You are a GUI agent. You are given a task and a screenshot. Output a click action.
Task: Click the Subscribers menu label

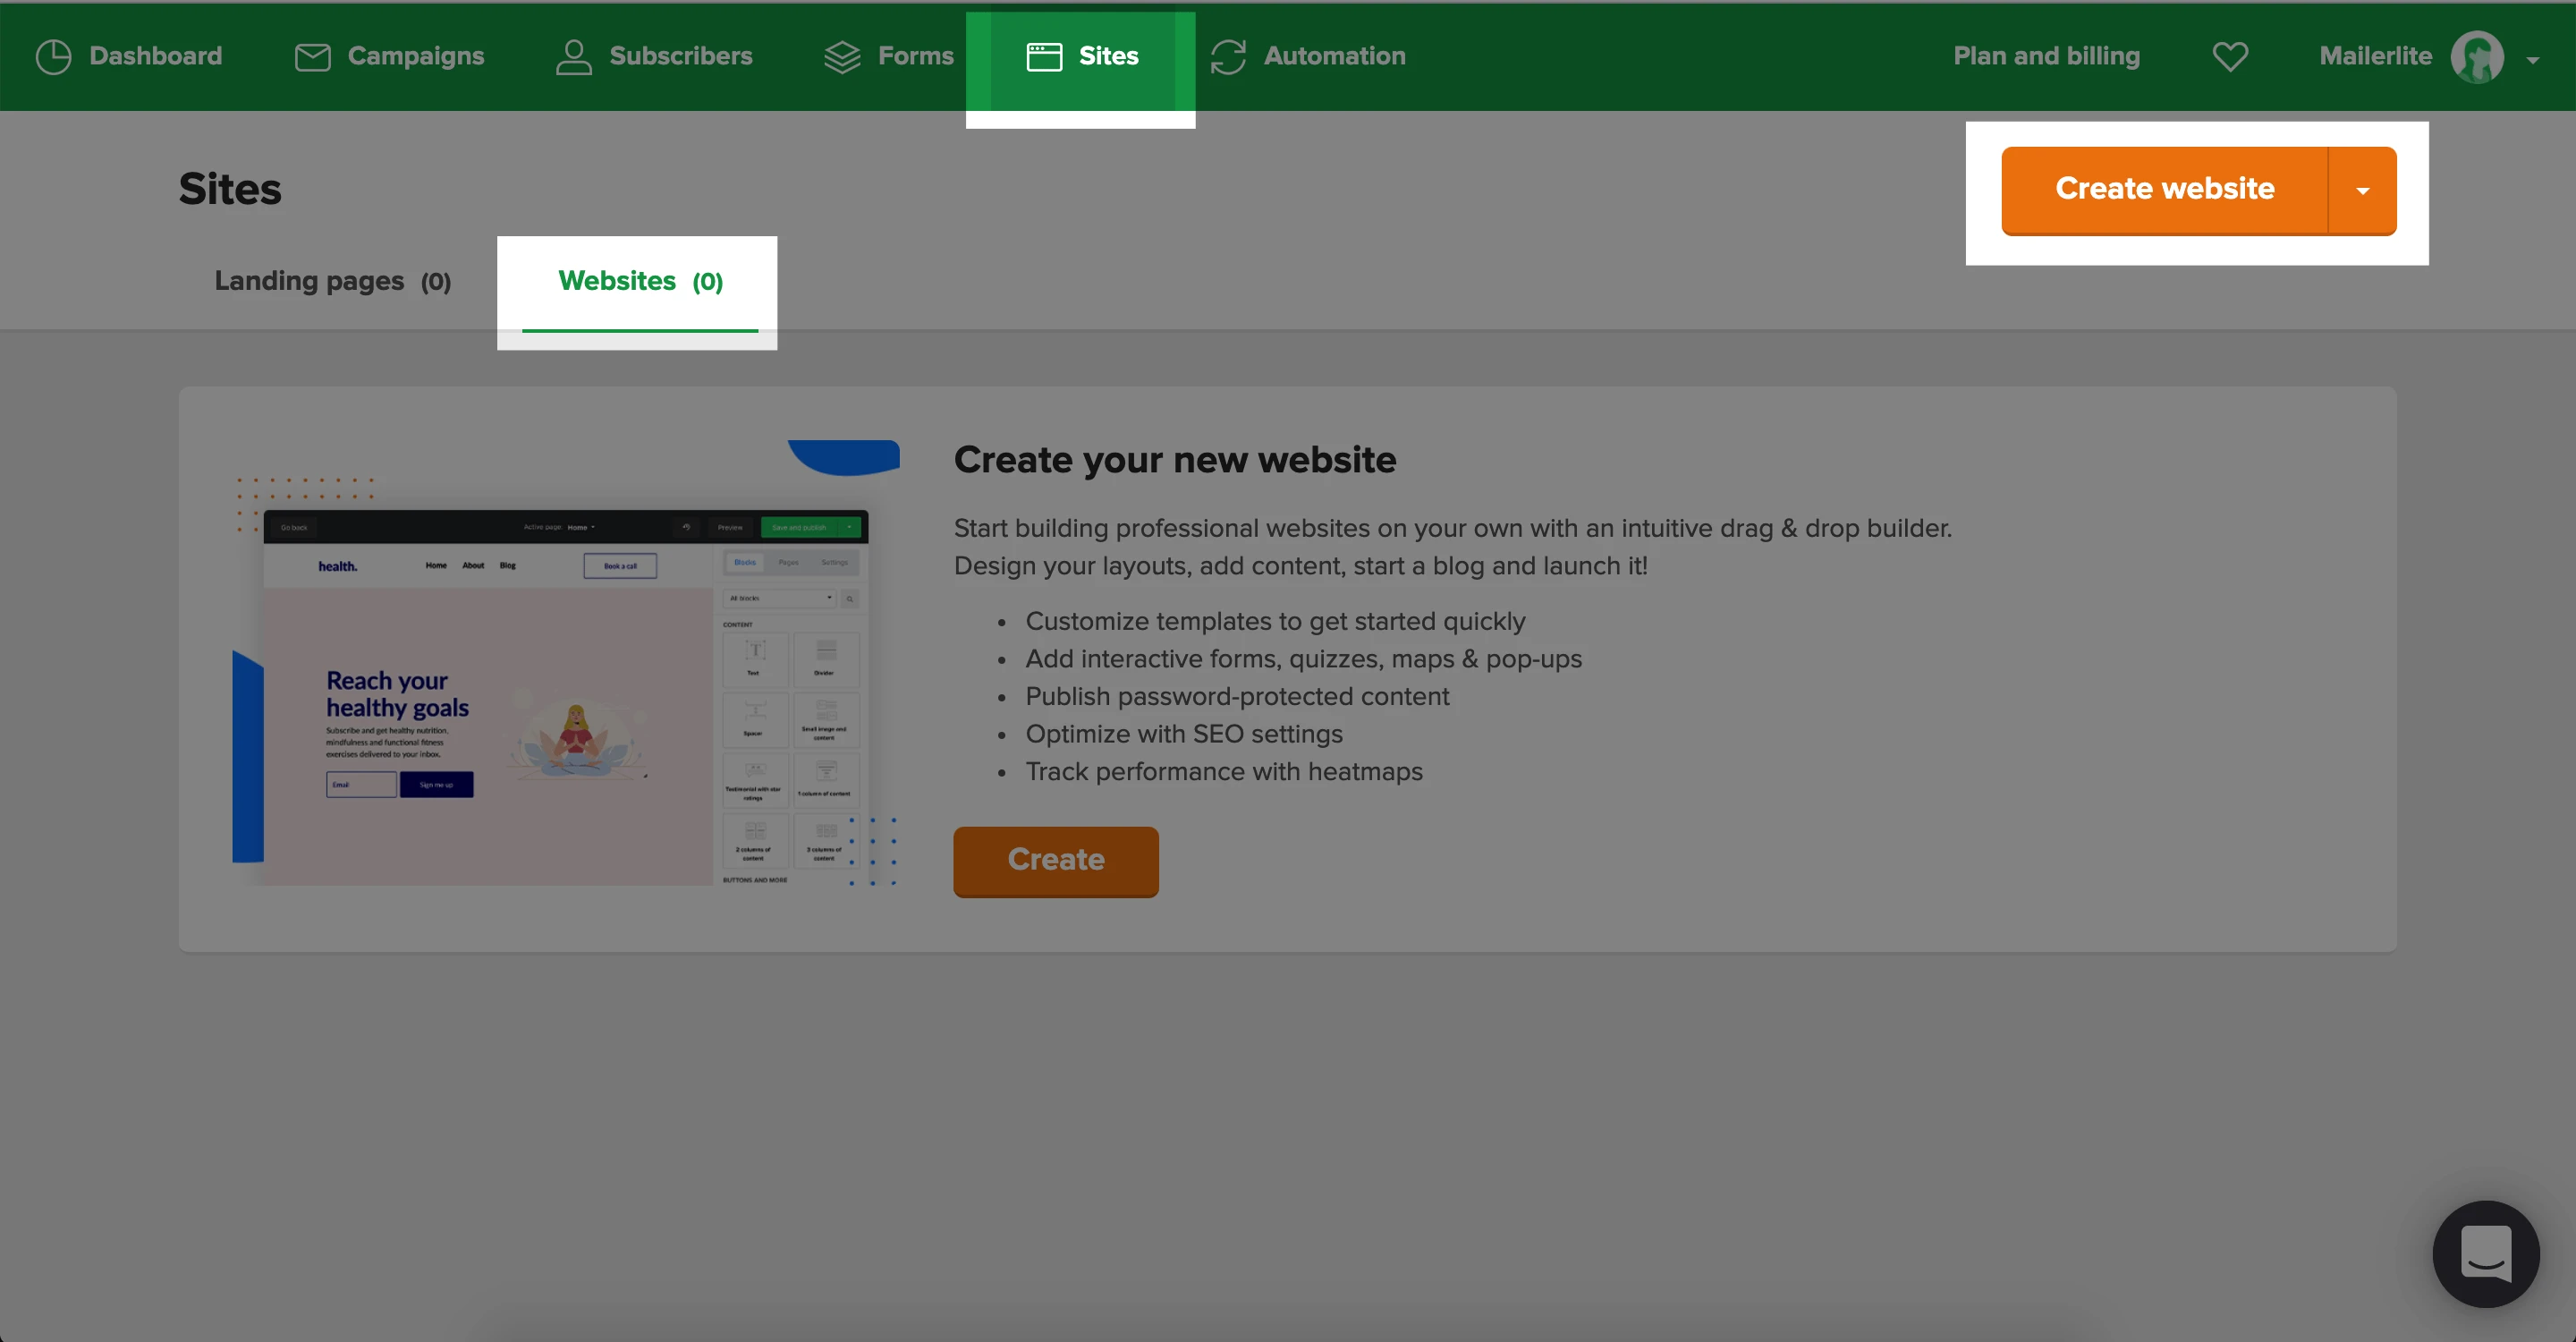click(x=680, y=56)
